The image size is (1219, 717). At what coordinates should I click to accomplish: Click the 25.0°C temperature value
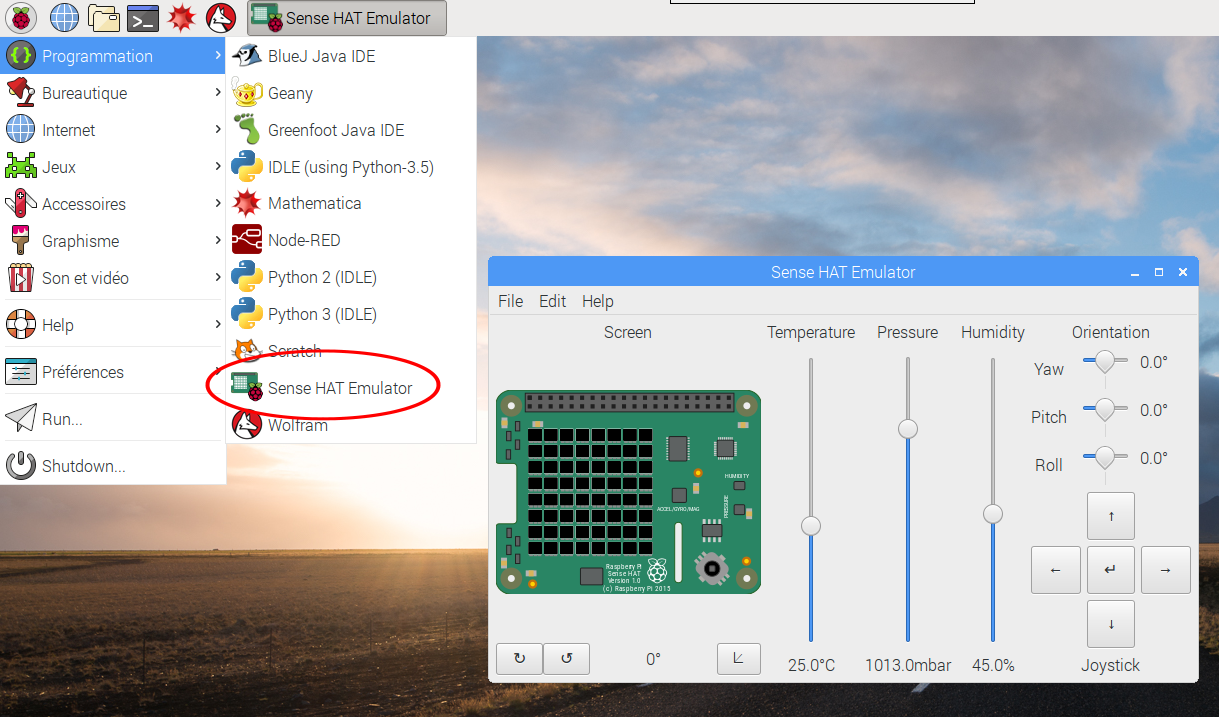811,665
